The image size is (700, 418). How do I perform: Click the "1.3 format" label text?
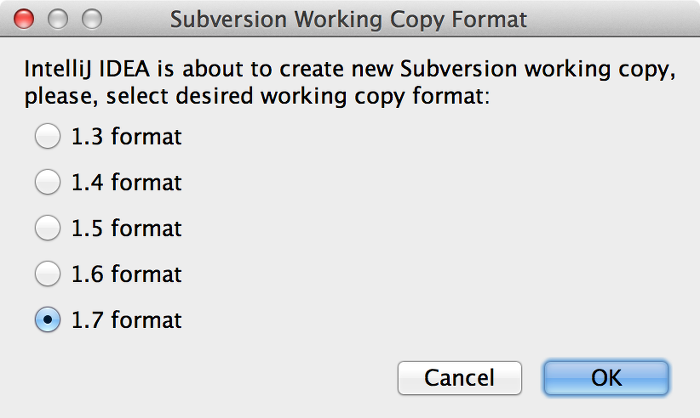126,136
